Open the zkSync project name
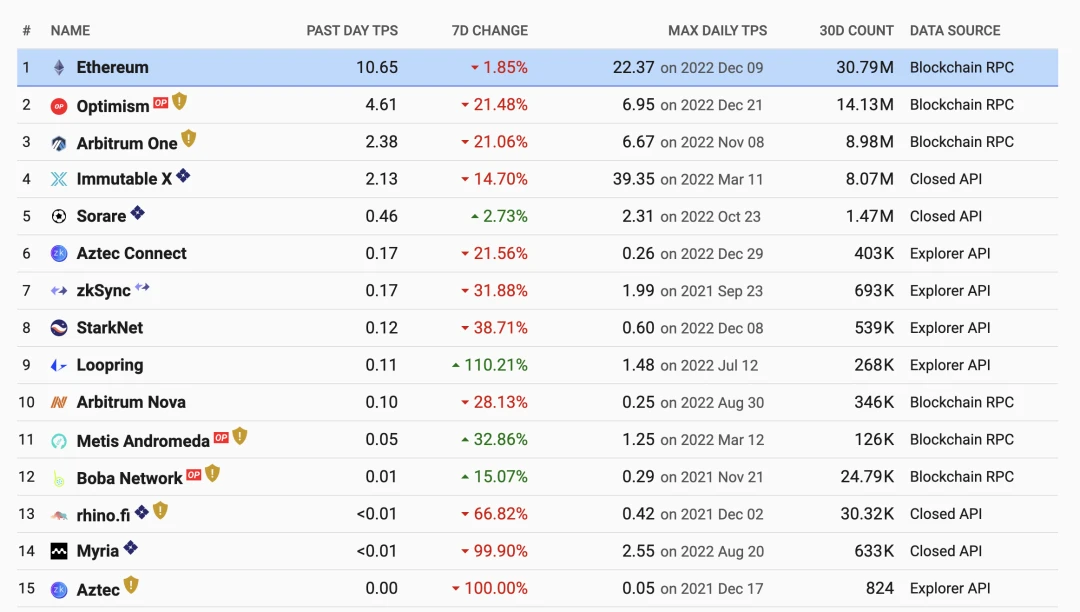The height and width of the screenshot is (612, 1080). coord(103,291)
